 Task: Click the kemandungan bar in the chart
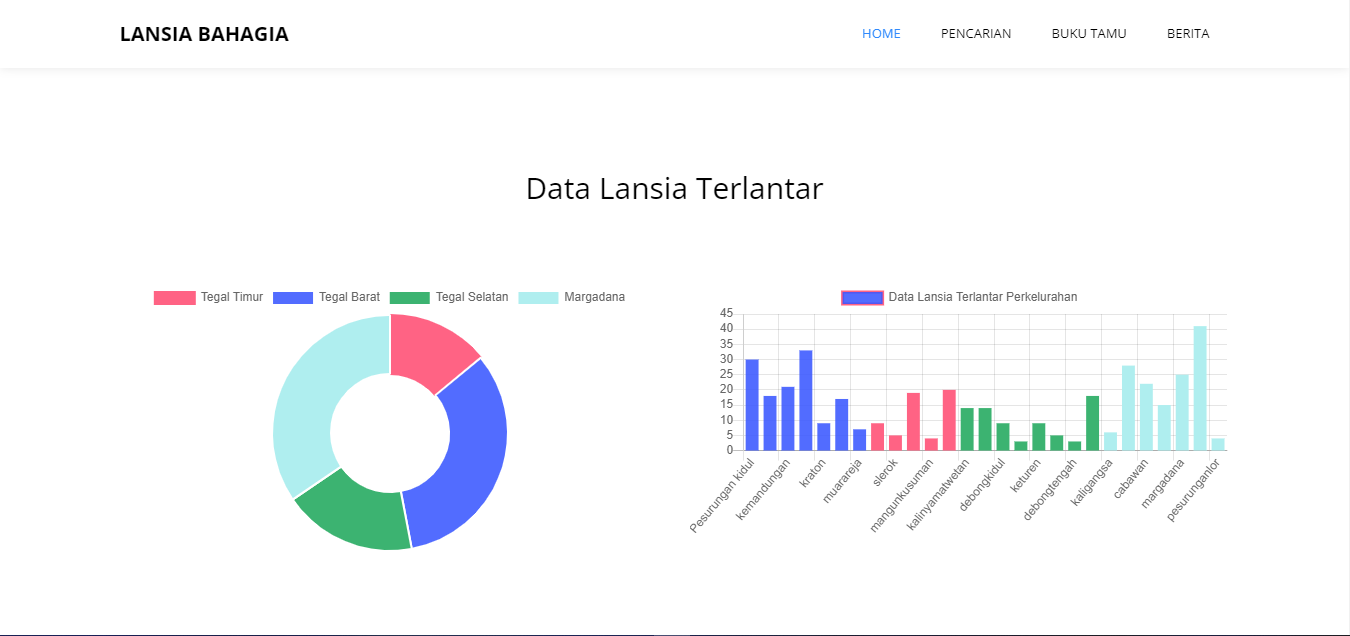tap(788, 418)
